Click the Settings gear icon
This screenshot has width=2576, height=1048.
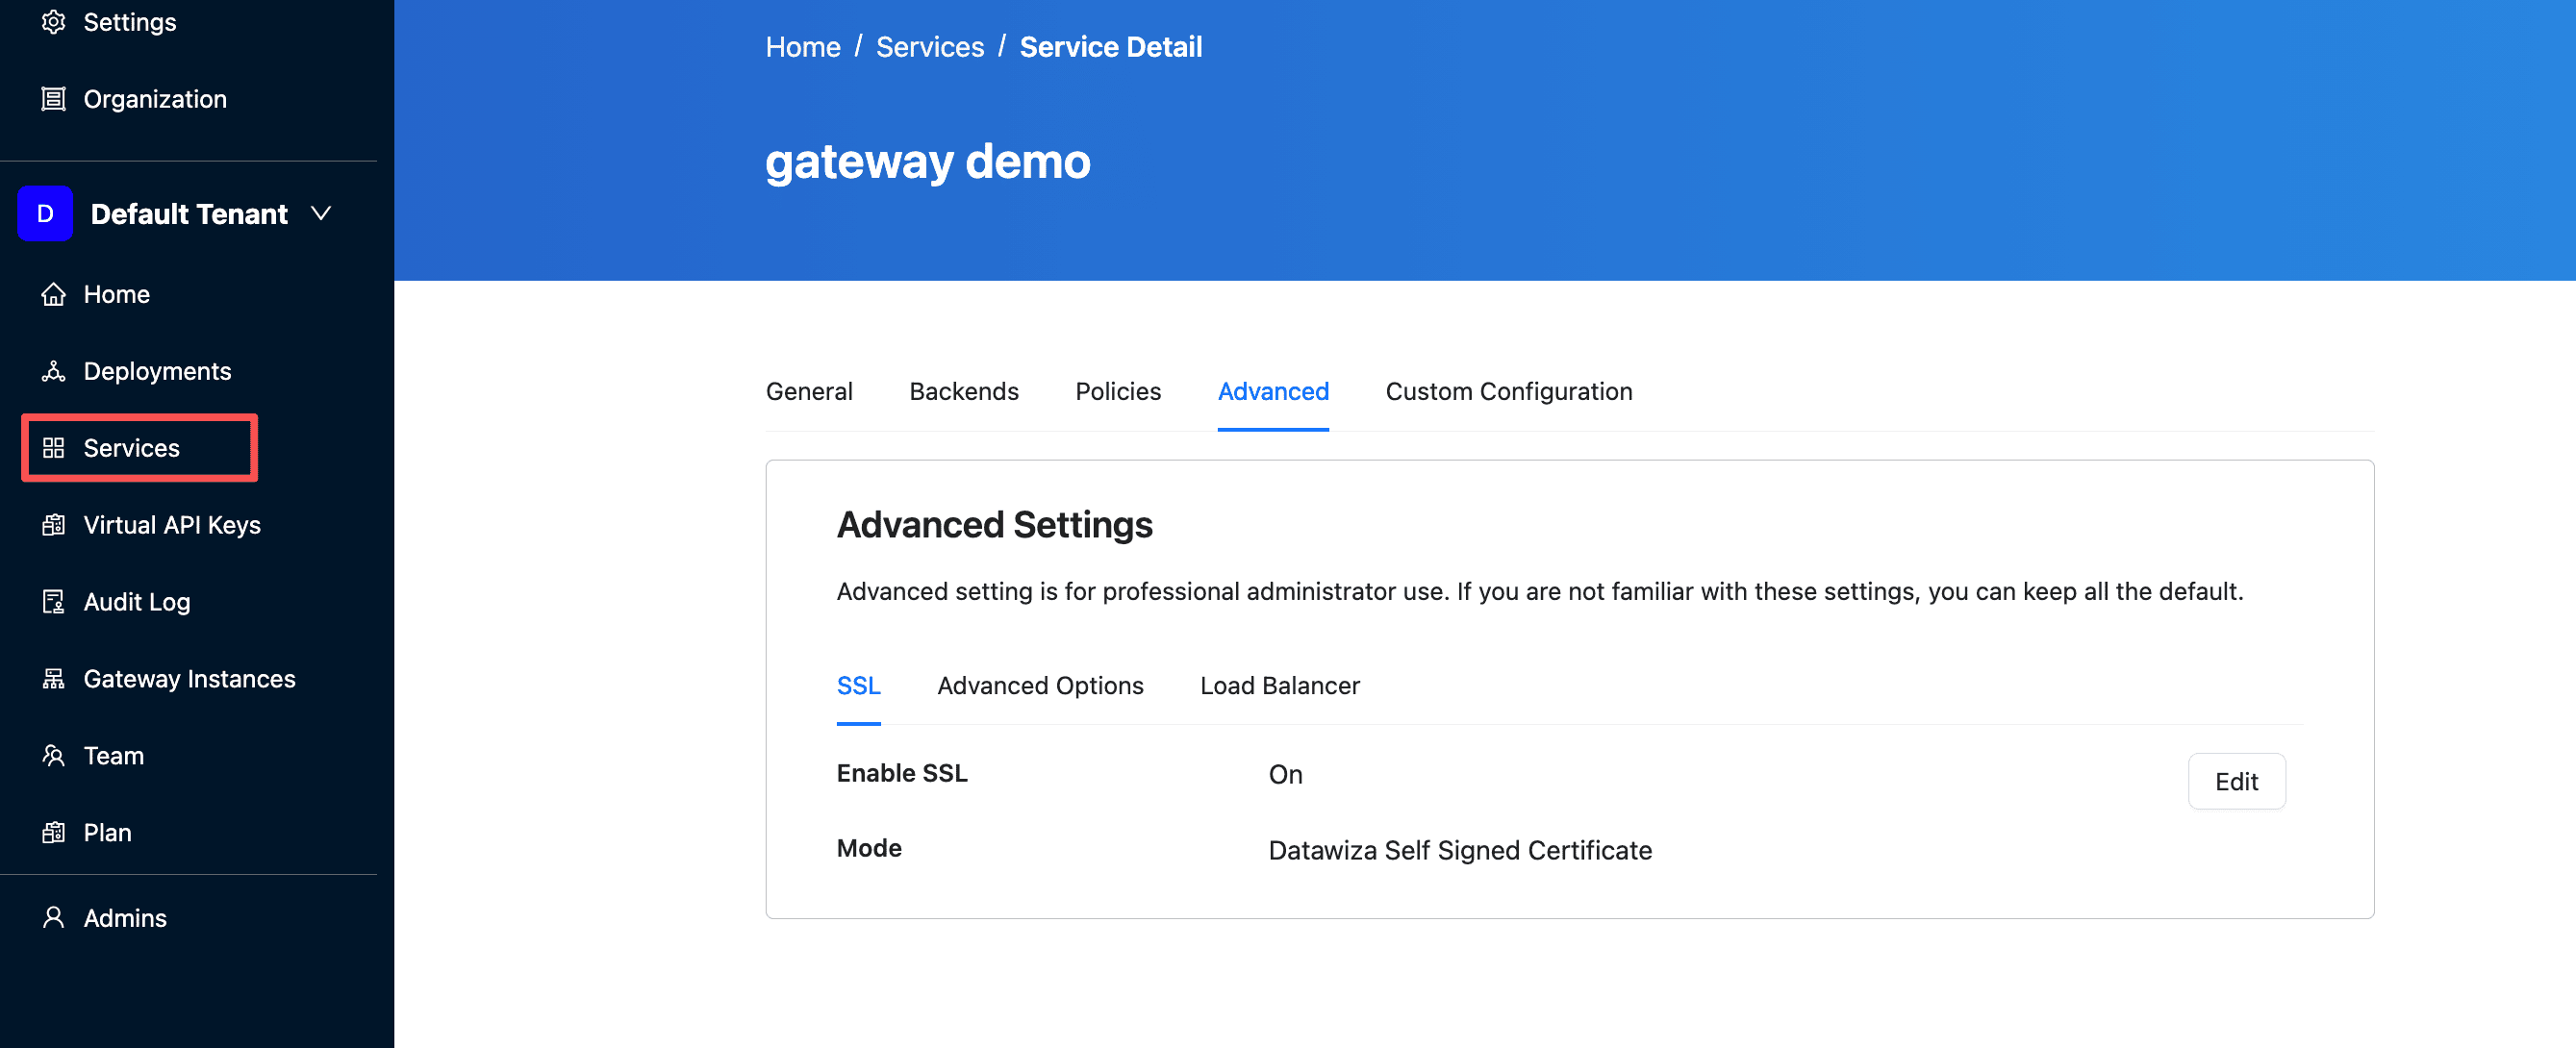[x=53, y=22]
